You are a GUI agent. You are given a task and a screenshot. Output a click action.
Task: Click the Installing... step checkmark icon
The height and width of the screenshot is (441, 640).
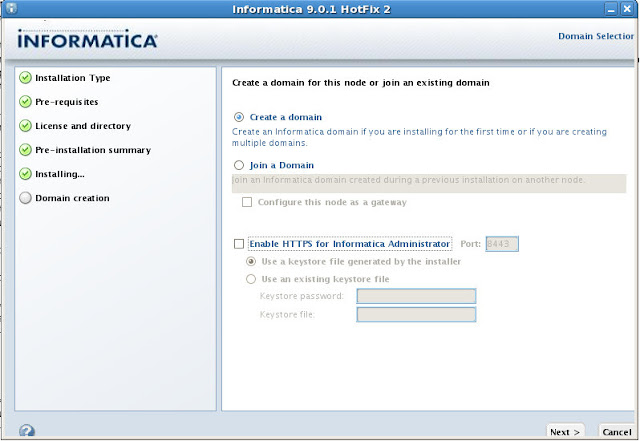click(25, 174)
